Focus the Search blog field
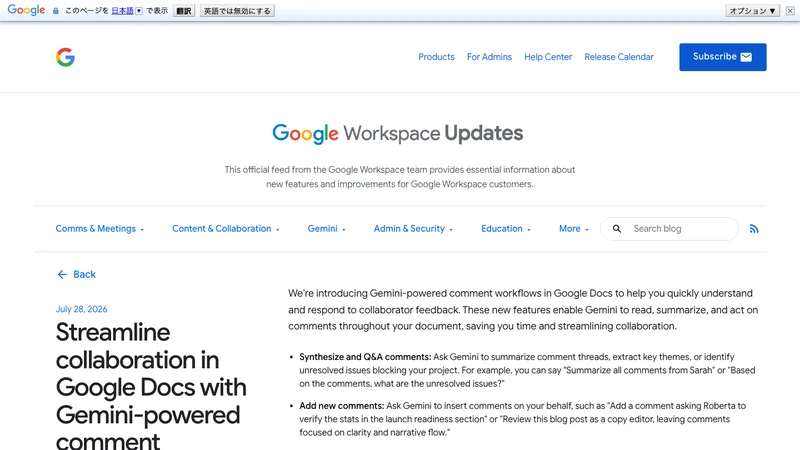The height and width of the screenshot is (450, 800). (x=669, y=229)
